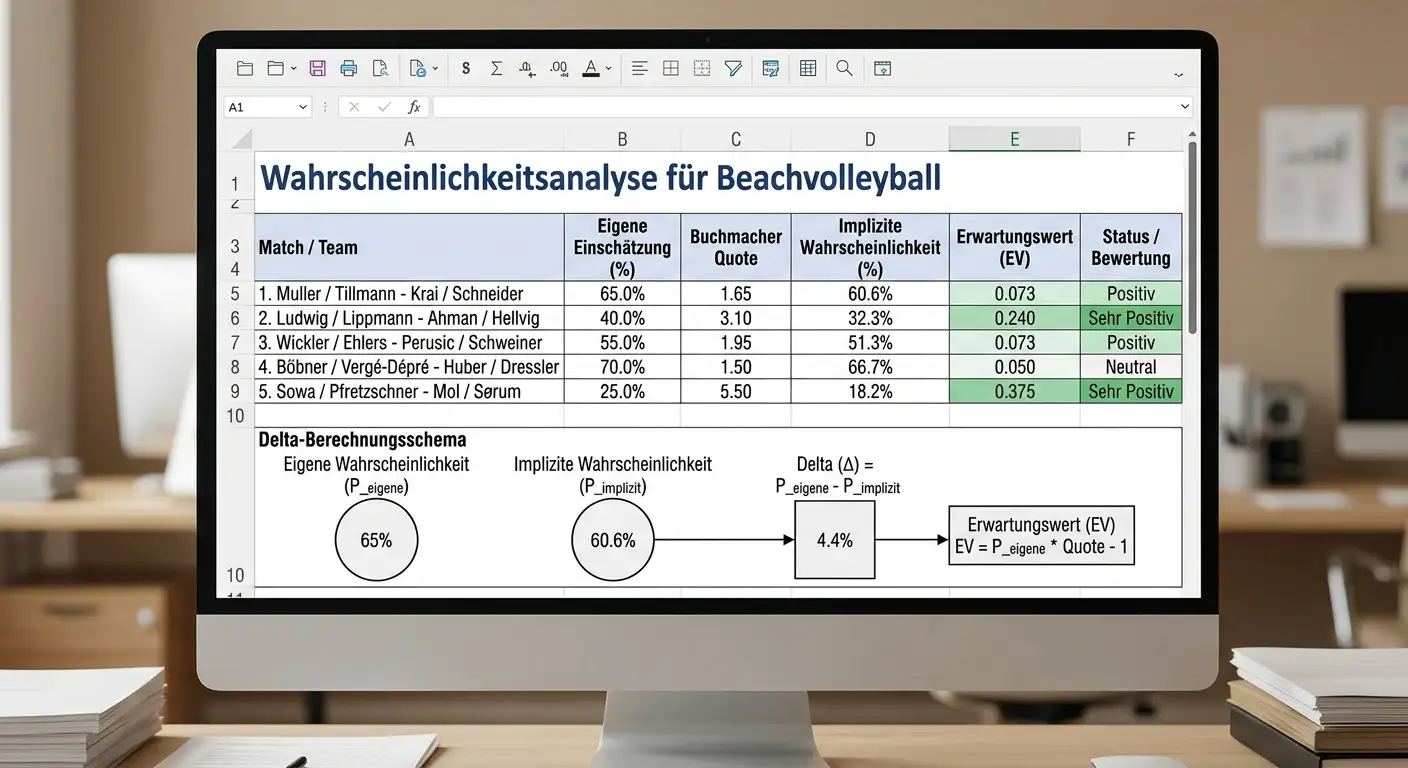1408x768 pixels.
Task: Expand the formula bar chevron
Action: (1186, 107)
